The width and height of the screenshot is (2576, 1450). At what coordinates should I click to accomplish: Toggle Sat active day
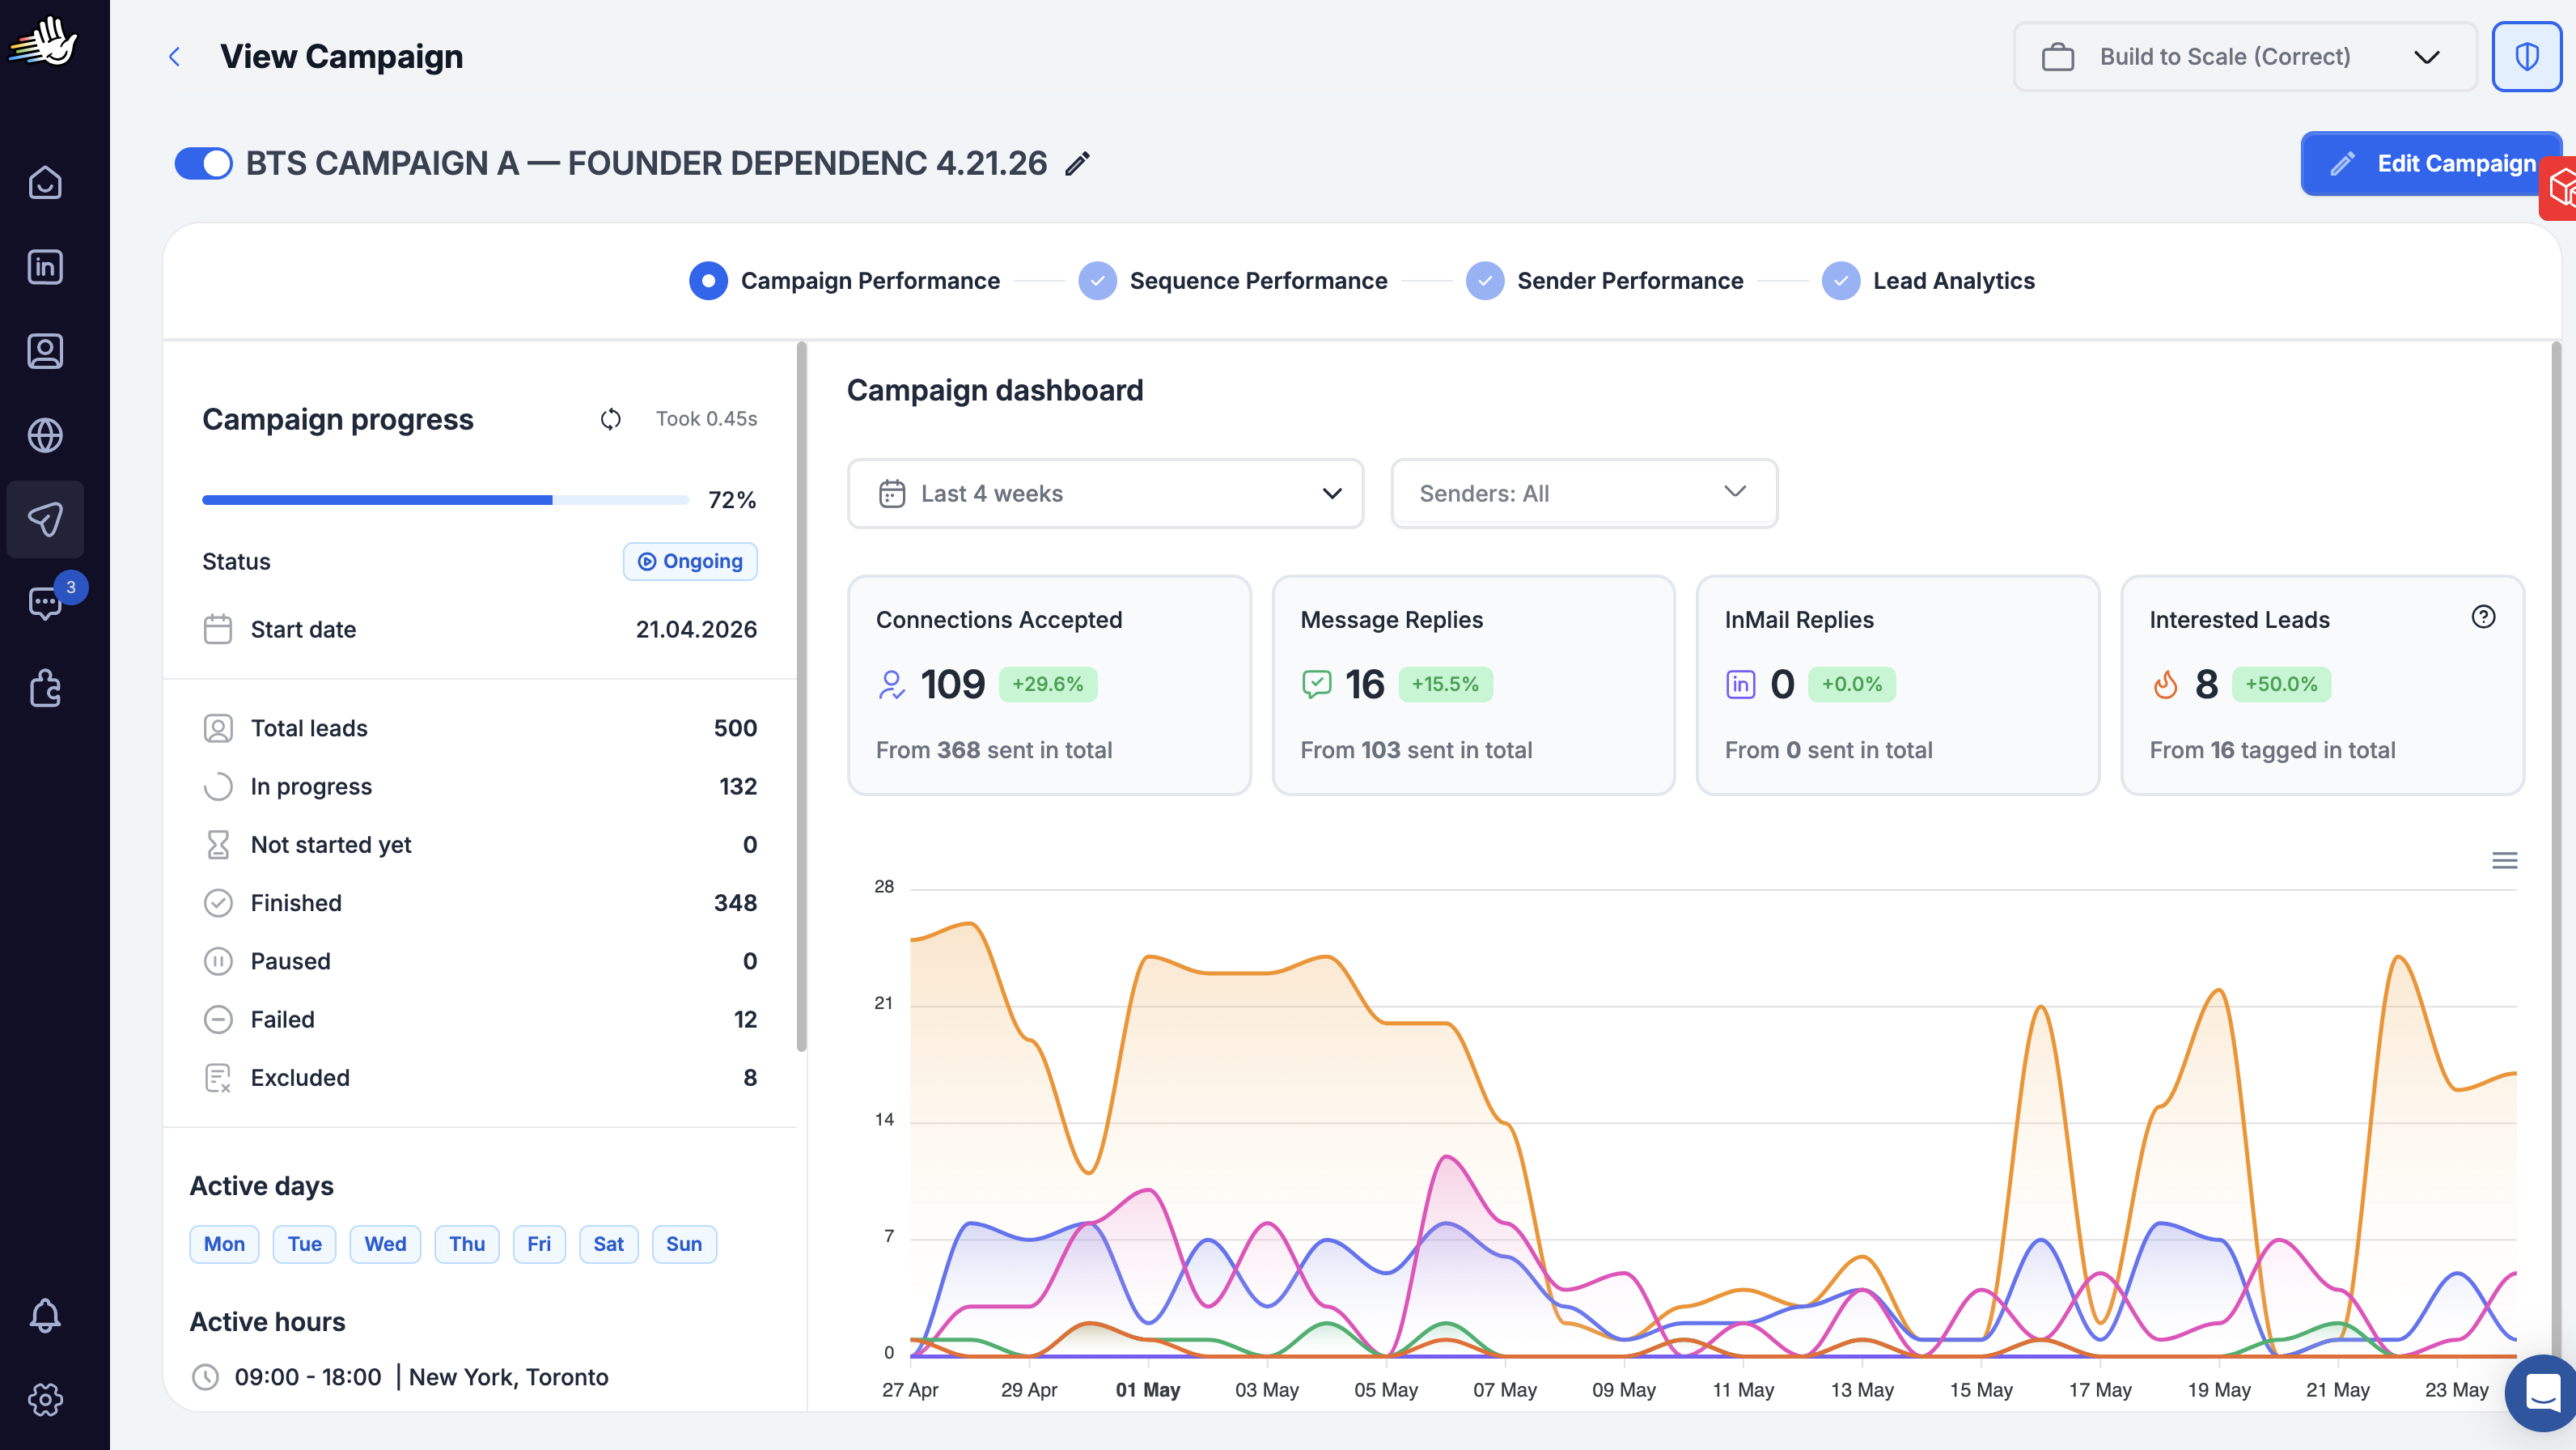coord(608,1244)
